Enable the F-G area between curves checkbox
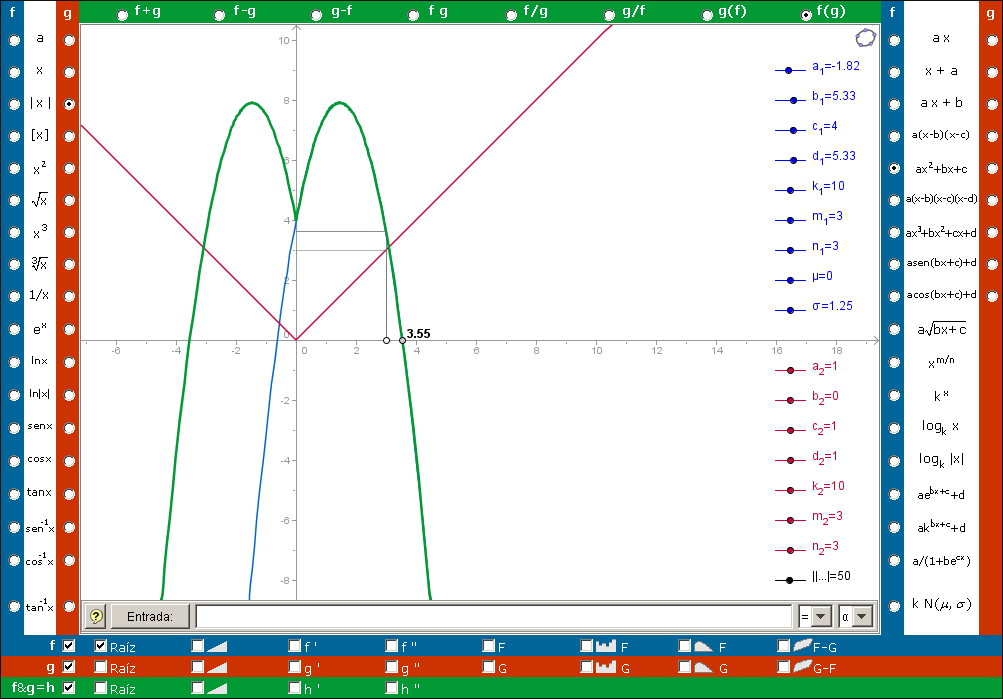 (783, 646)
